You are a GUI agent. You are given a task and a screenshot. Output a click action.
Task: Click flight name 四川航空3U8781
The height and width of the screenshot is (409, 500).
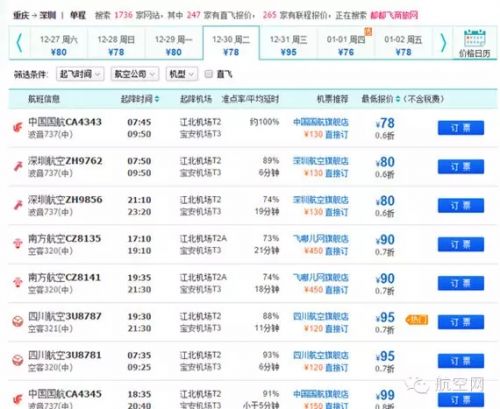(x=64, y=355)
